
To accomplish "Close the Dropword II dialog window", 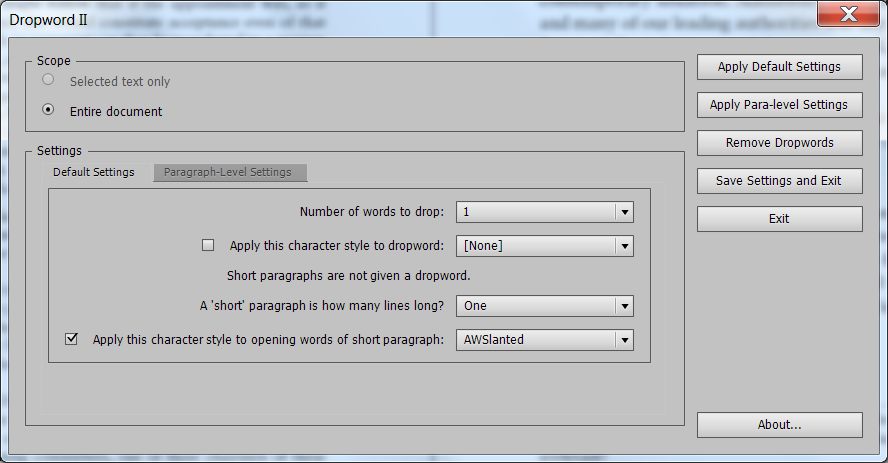I will tap(848, 14).
